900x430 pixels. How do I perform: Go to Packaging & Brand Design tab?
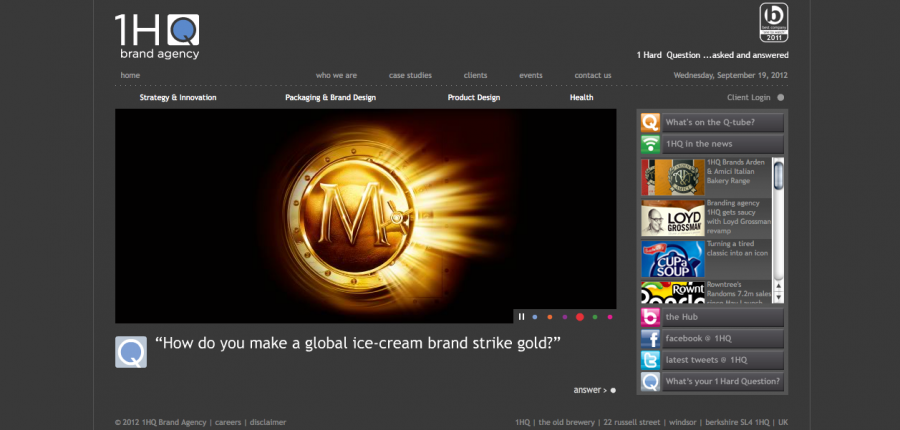(330, 98)
